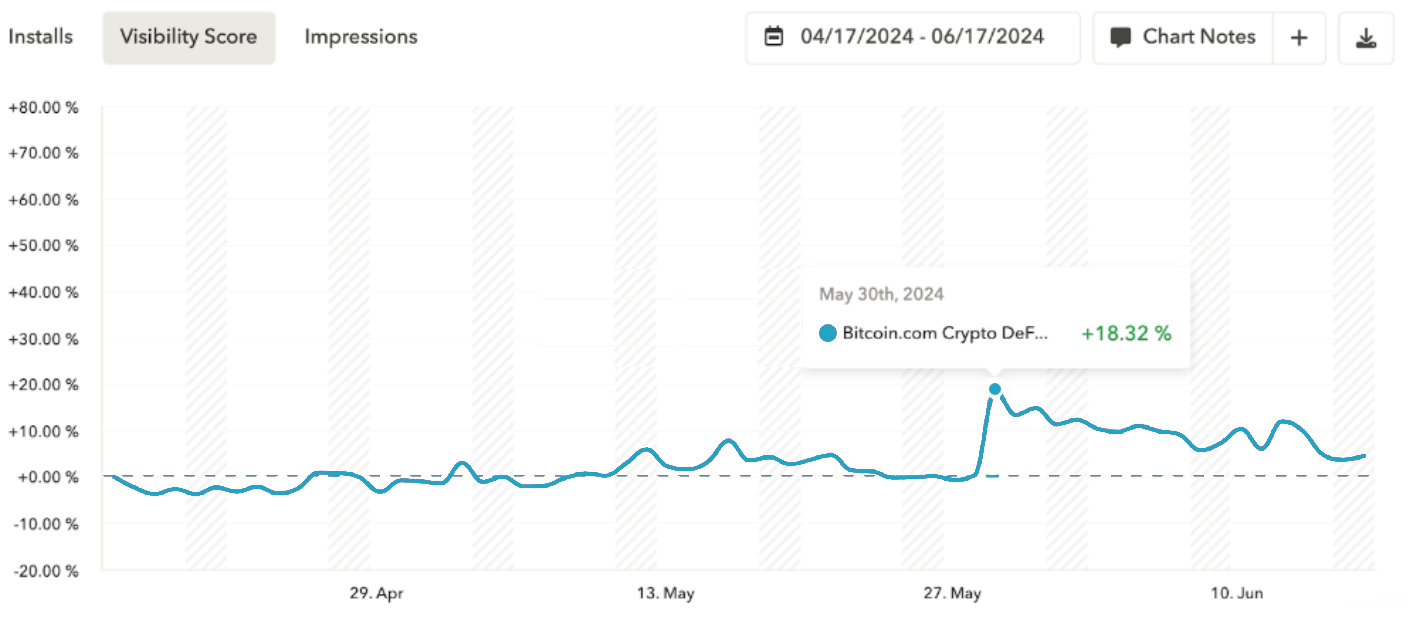Click the 29. Apr axis date label
1408x635 pixels.
pyautogui.click(x=376, y=593)
